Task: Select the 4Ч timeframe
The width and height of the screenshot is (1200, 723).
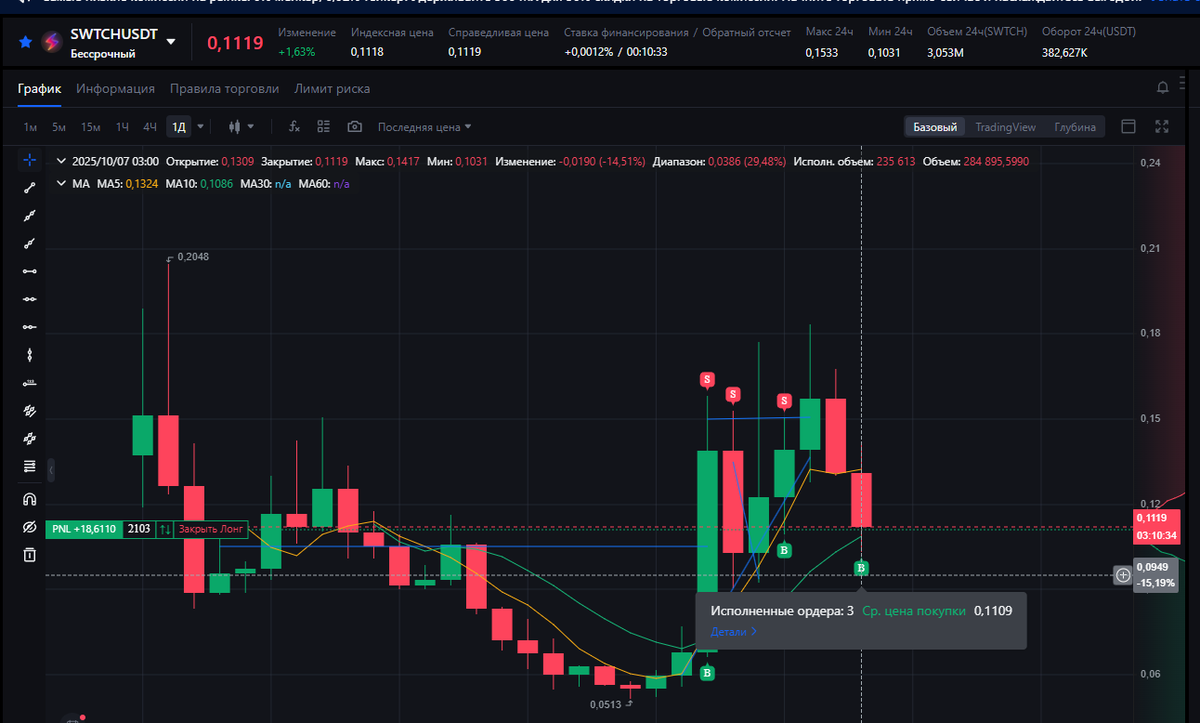Action: point(150,127)
